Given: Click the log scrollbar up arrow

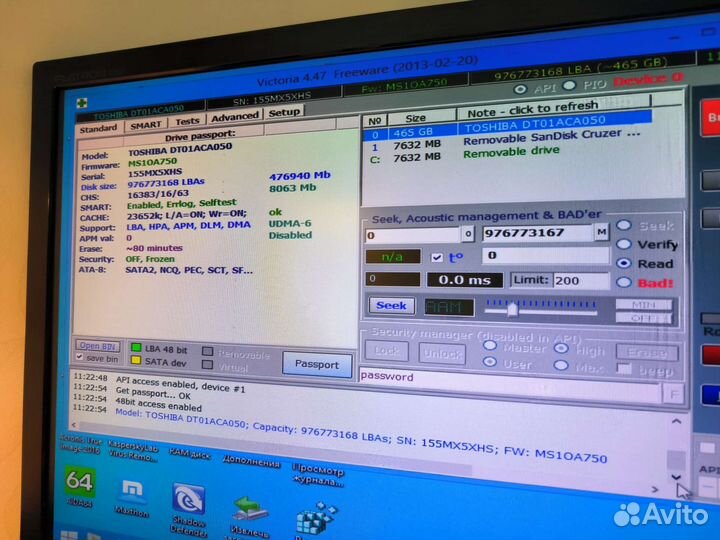Looking at the screenshot, I should [x=676, y=421].
